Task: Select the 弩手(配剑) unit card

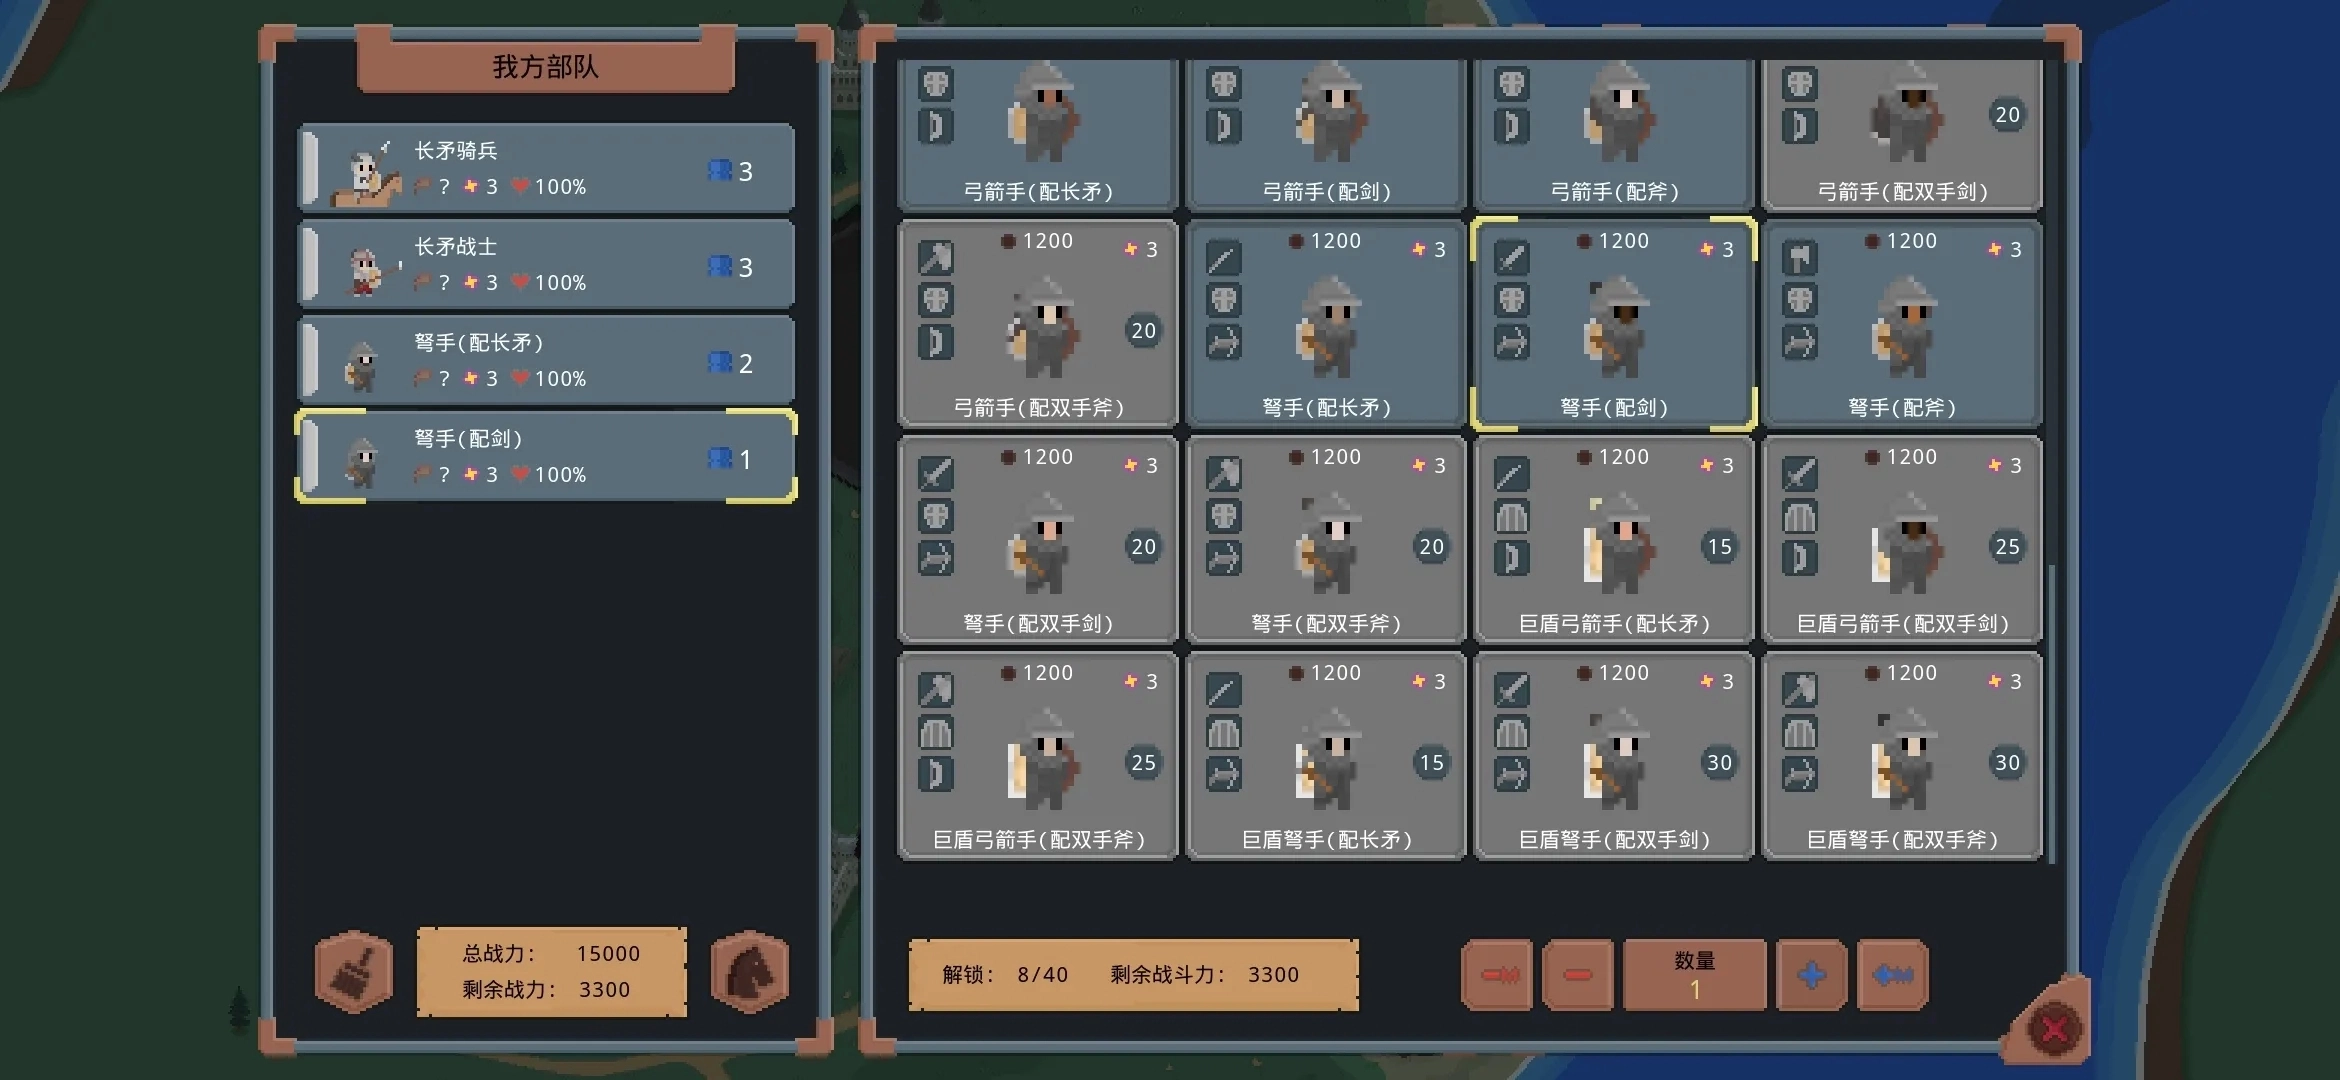Action: tap(1612, 325)
